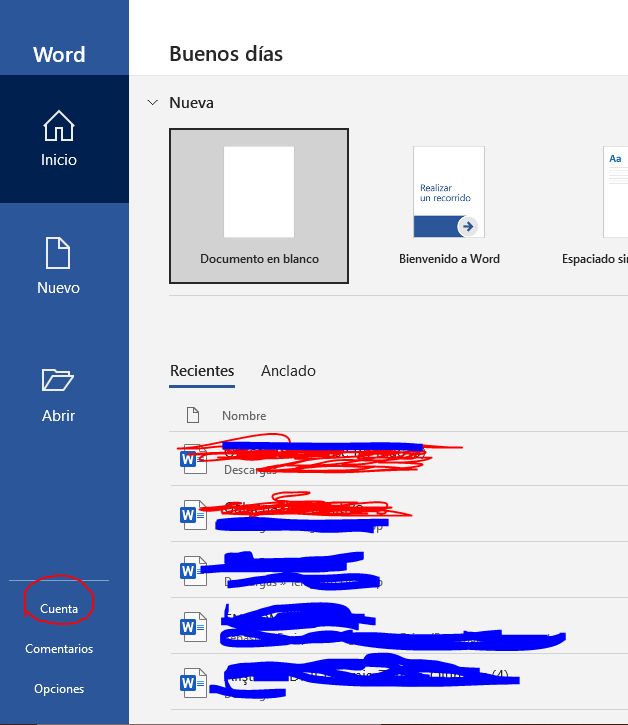Open the second recent Word document
Screen dimensions: 628x725
pyautogui.click(x=399, y=514)
